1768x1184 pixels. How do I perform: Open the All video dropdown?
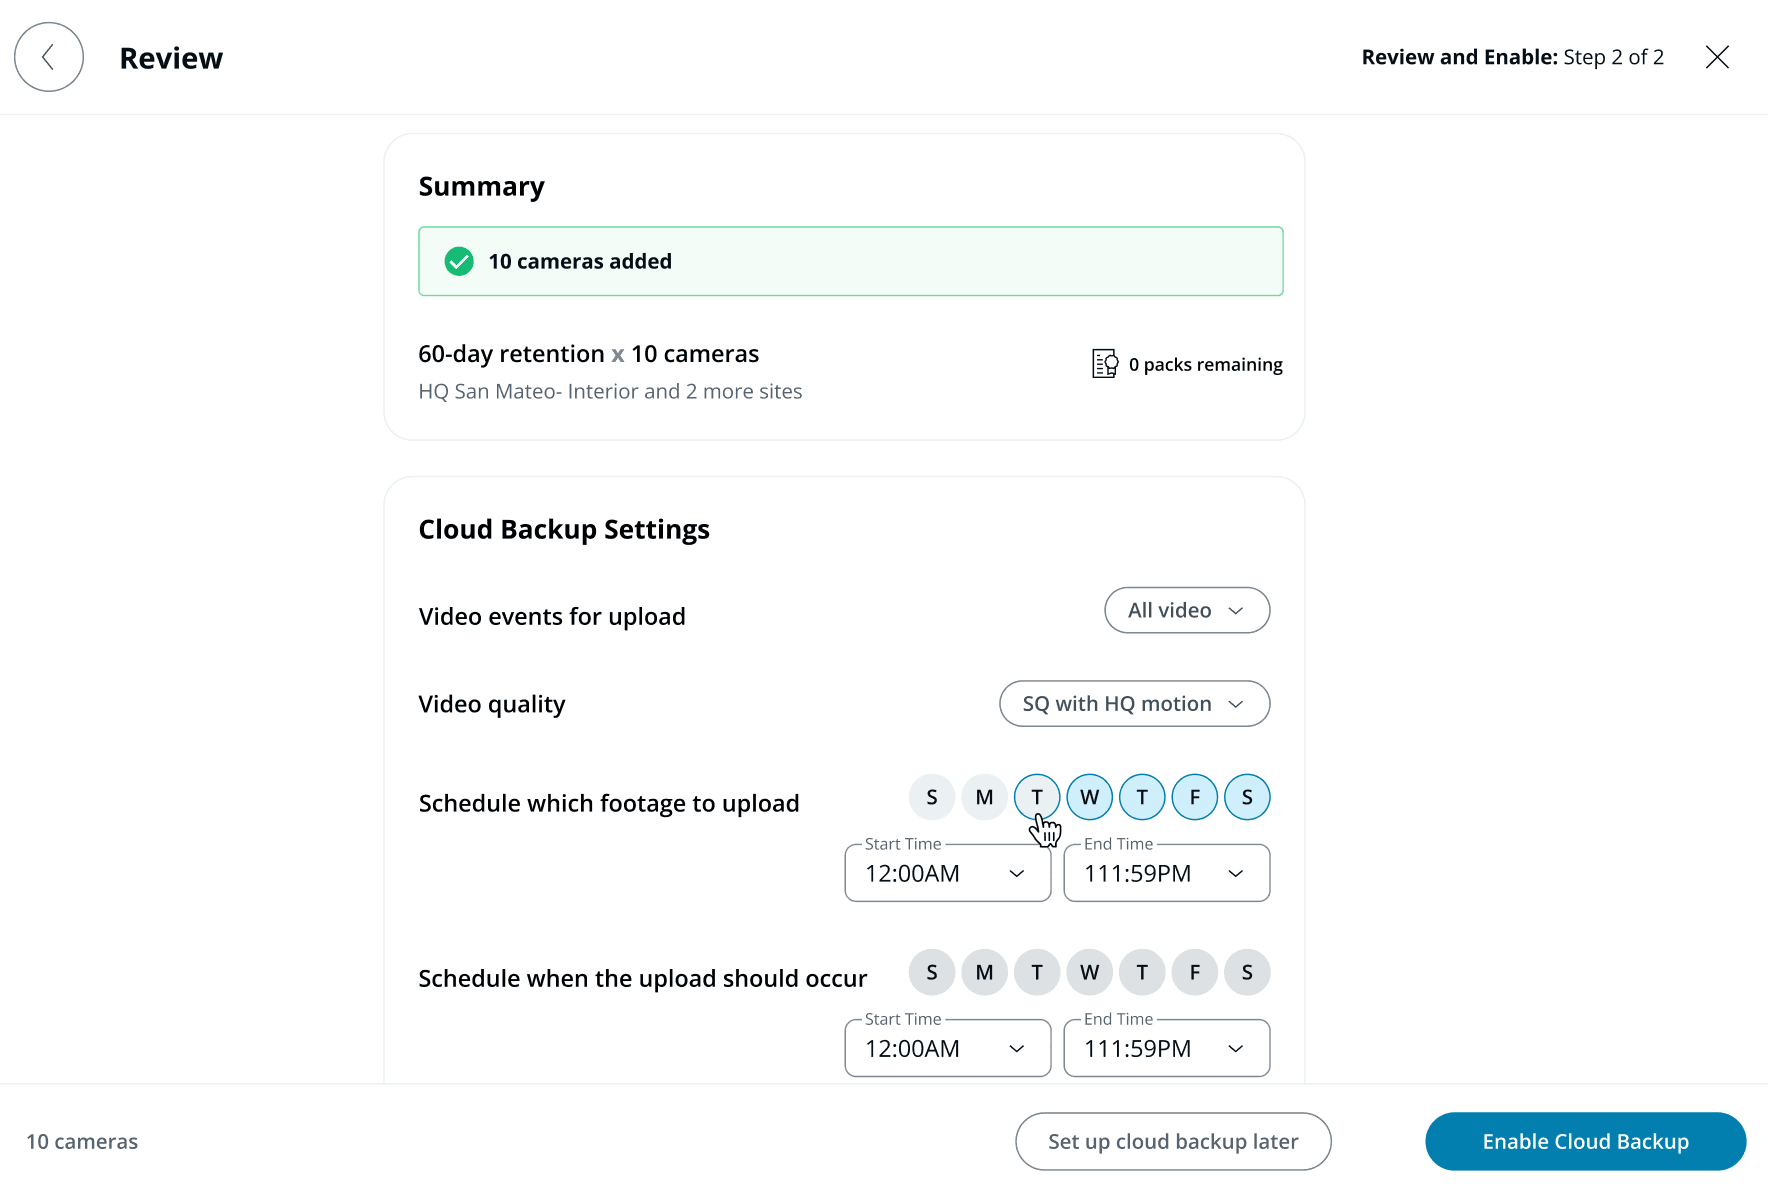tap(1186, 610)
